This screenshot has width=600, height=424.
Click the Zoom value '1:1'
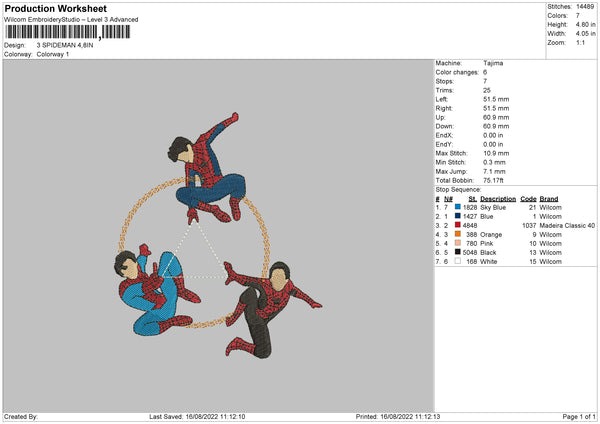tap(580, 42)
